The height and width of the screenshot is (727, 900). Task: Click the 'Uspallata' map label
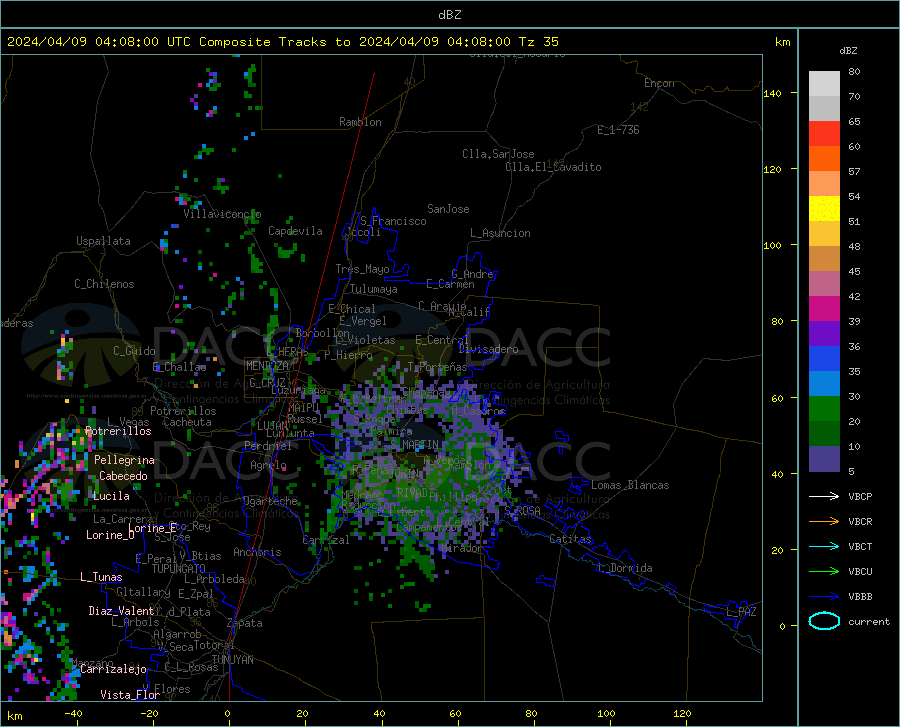103,241
